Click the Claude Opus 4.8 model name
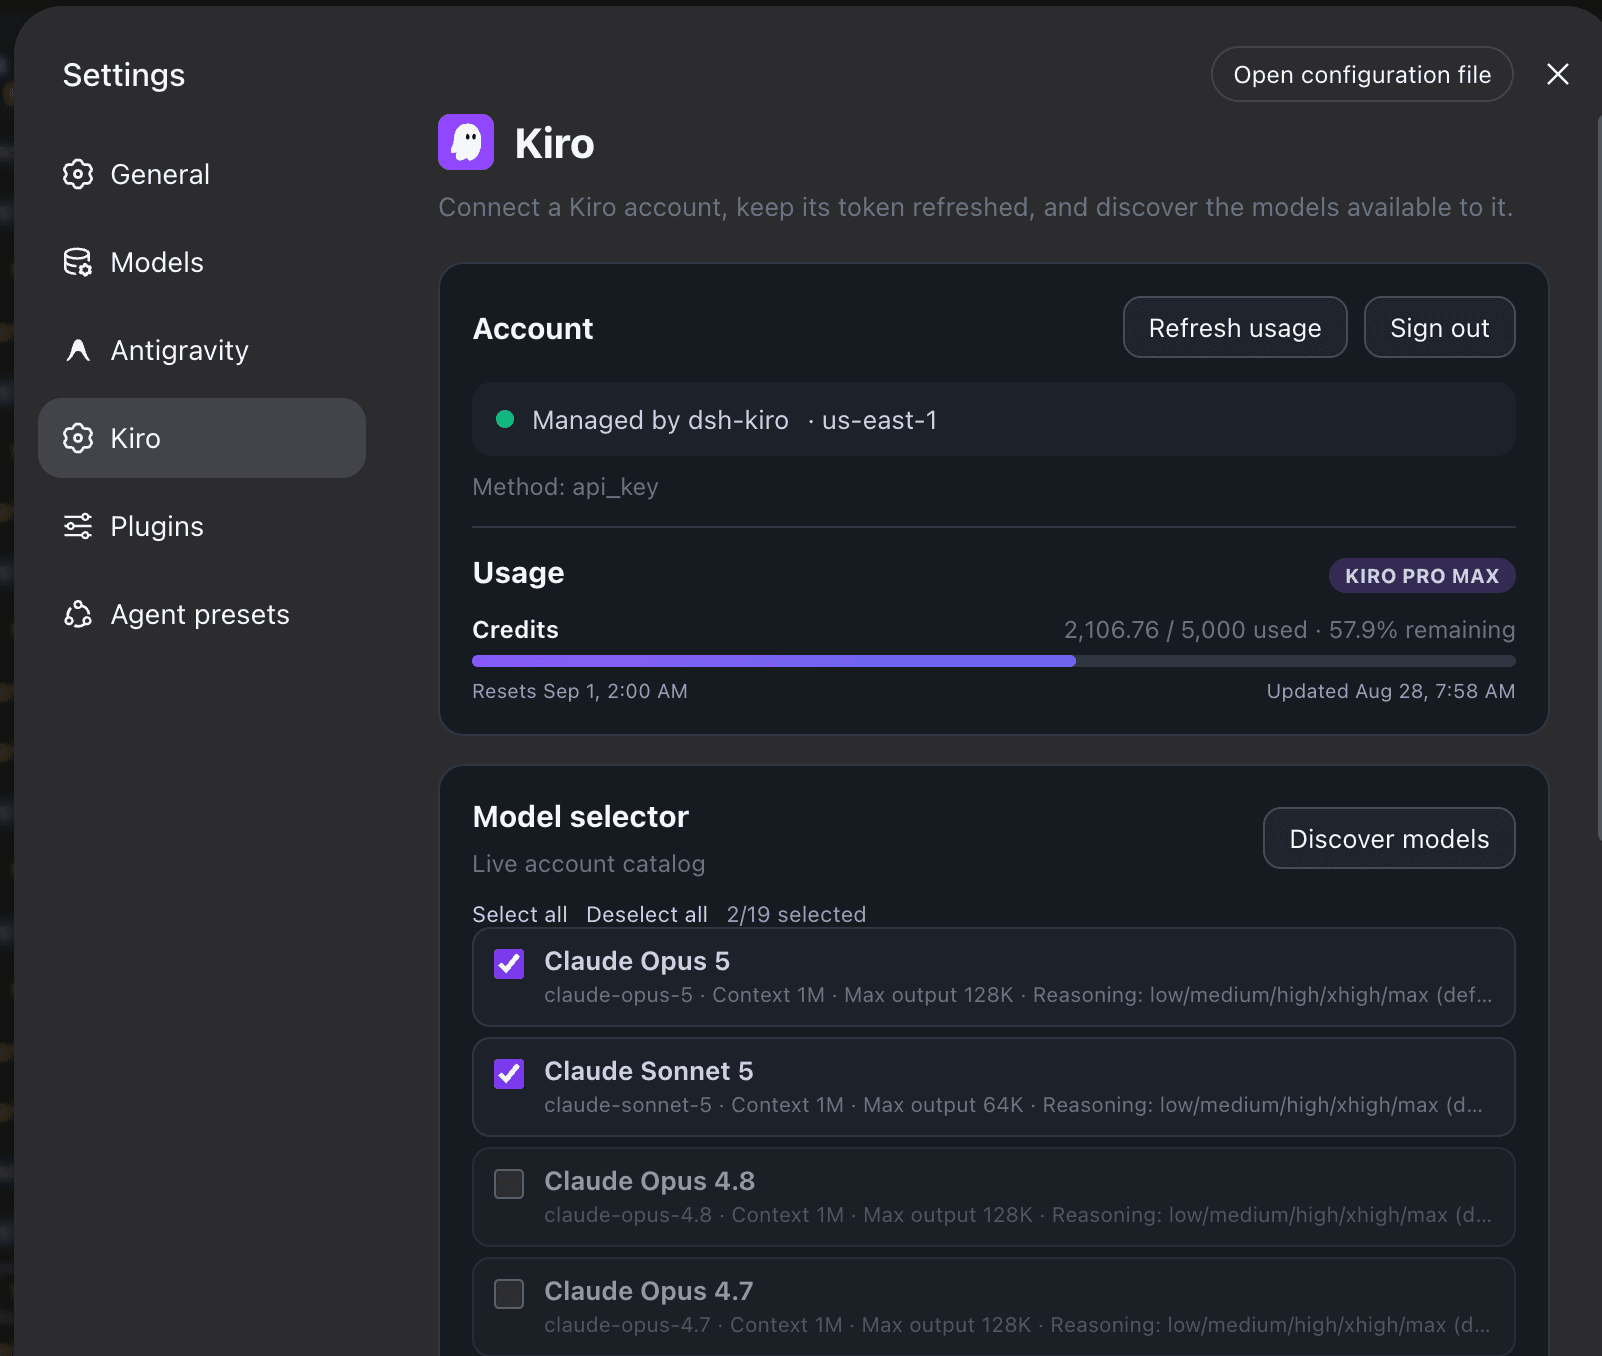Viewport: 1602px width, 1356px height. 650,1181
